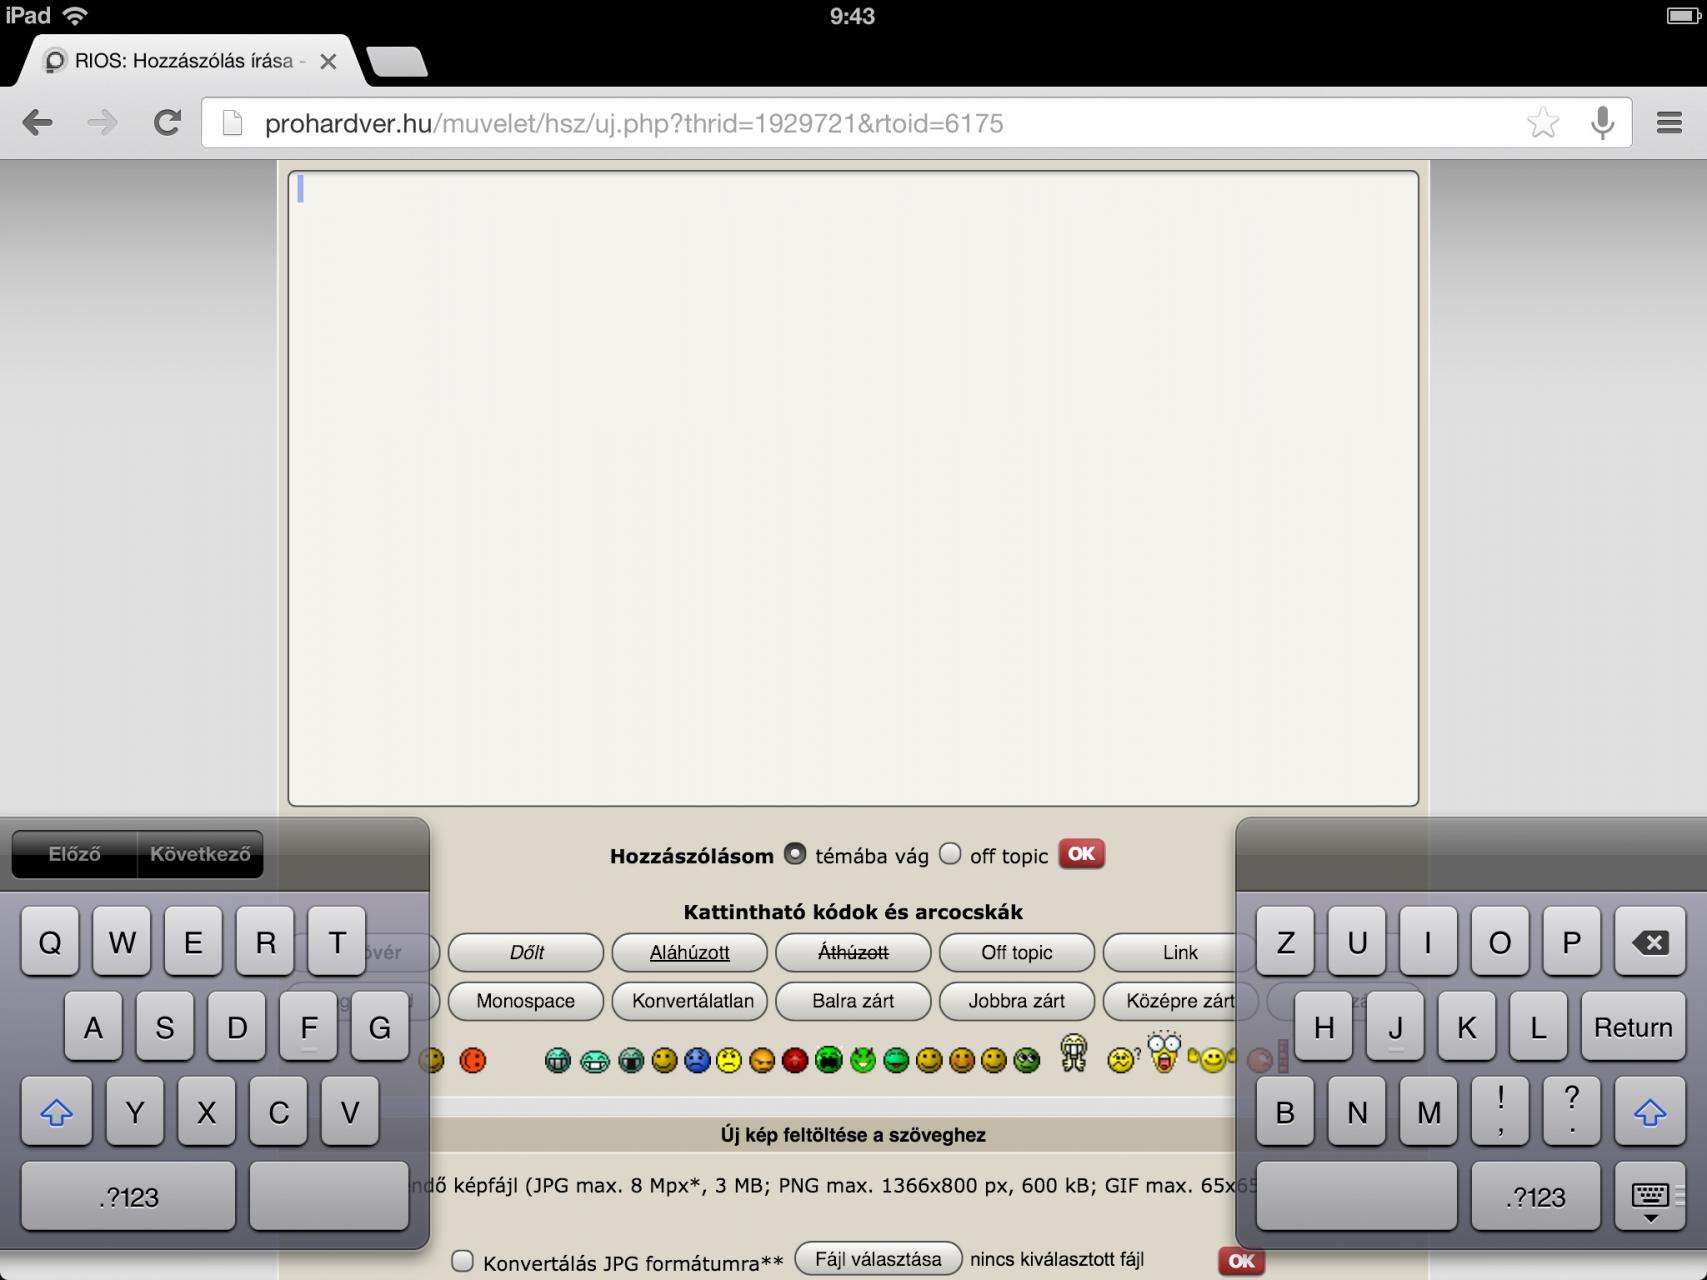Tap the right shift key
Image resolution: width=1707 pixels, height=1280 pixels.
pyautogui.click(x=1650, y=1112)
